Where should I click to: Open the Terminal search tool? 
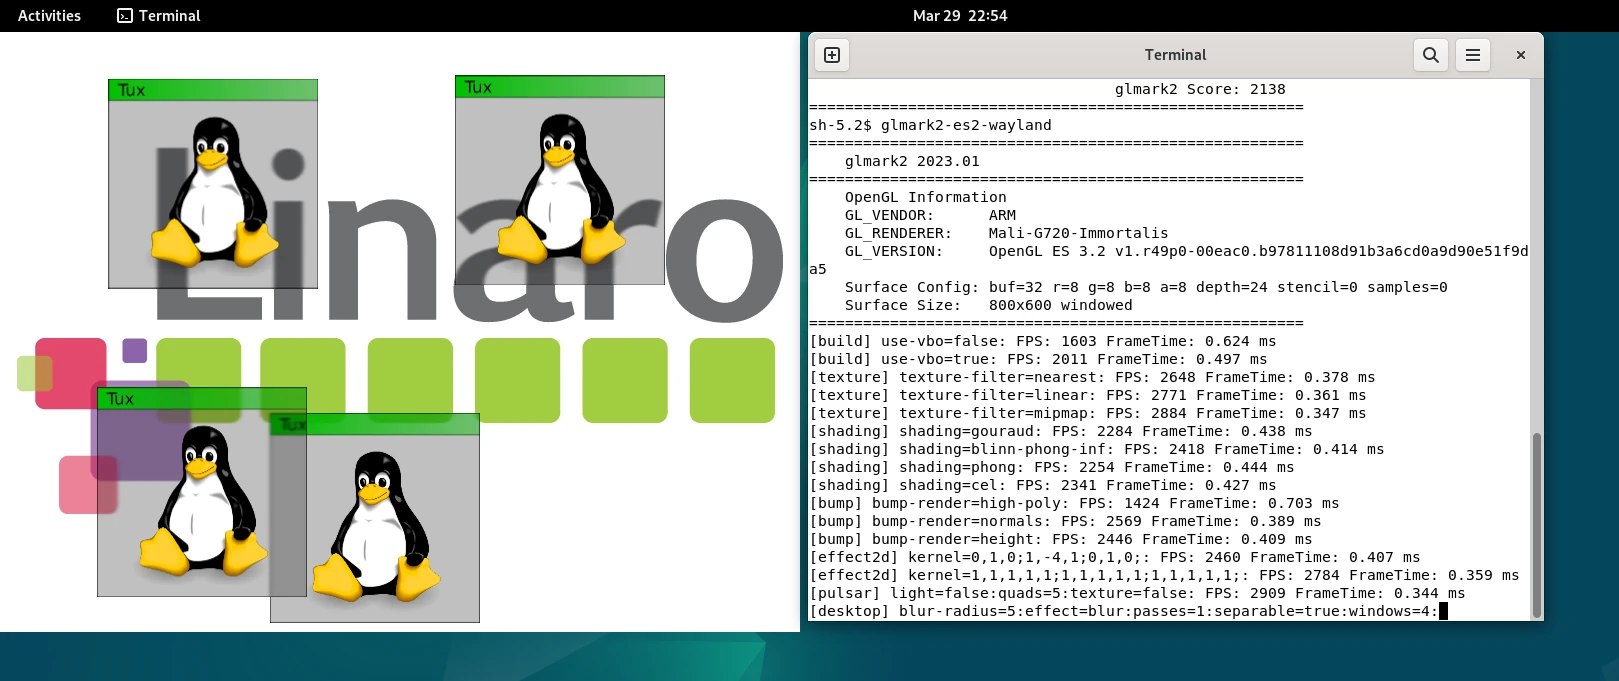tap(1431, 55)
